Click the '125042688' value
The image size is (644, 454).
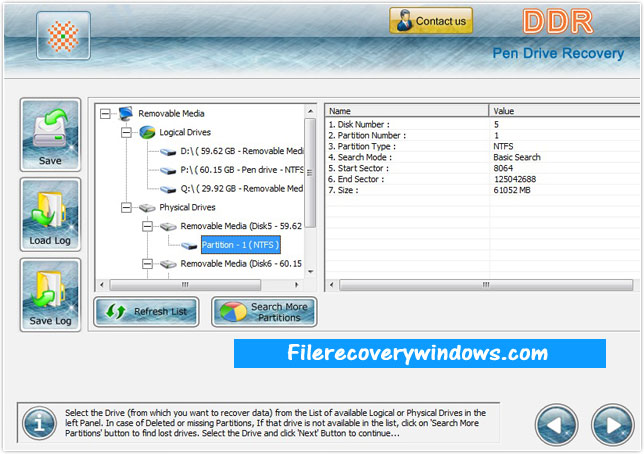[515, 179]
